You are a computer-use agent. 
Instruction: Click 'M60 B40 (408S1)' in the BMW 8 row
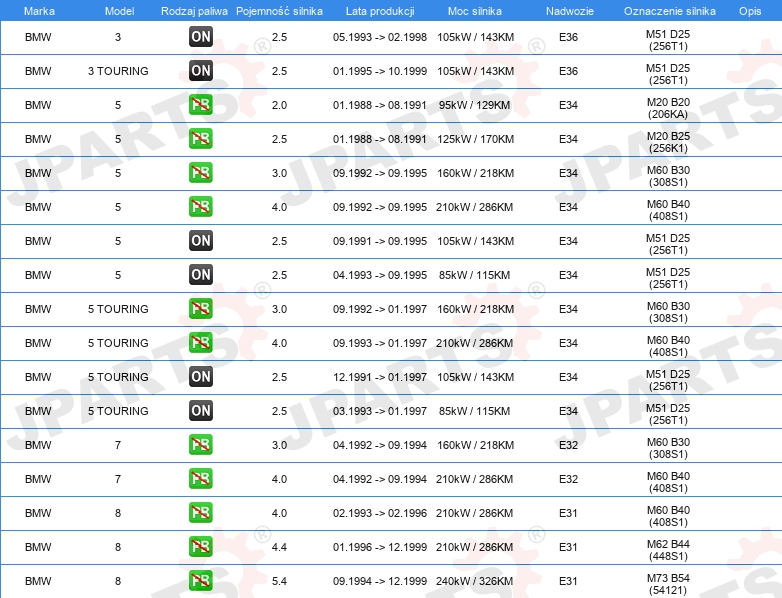pyautogui.click(x=668, y=516)
